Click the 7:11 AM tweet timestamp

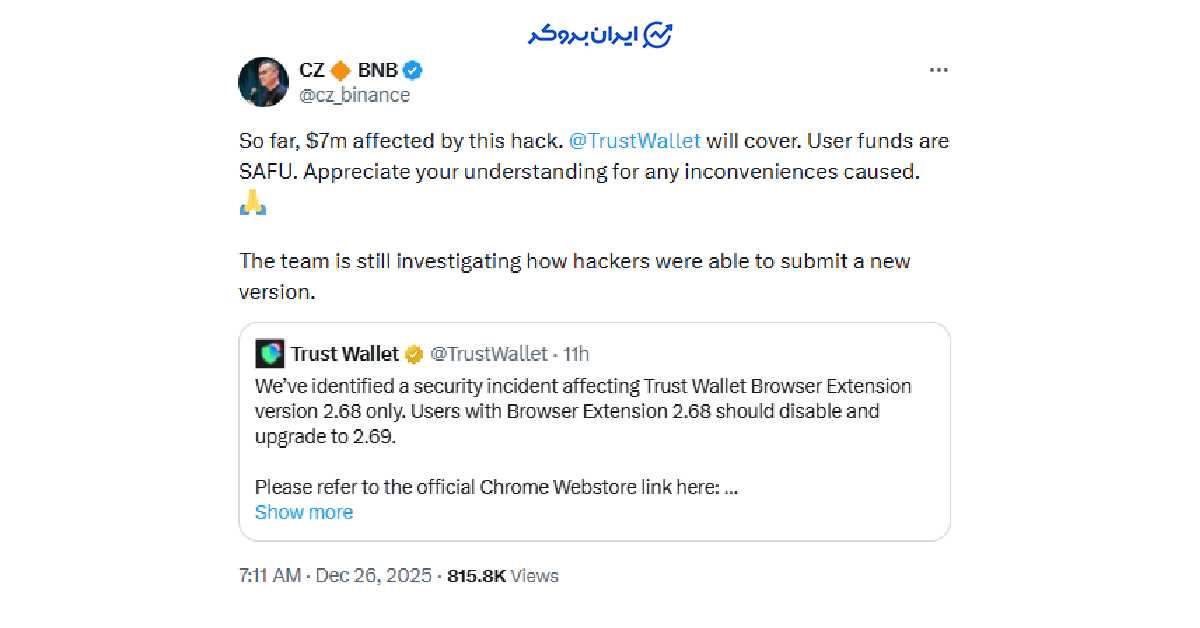269,576
